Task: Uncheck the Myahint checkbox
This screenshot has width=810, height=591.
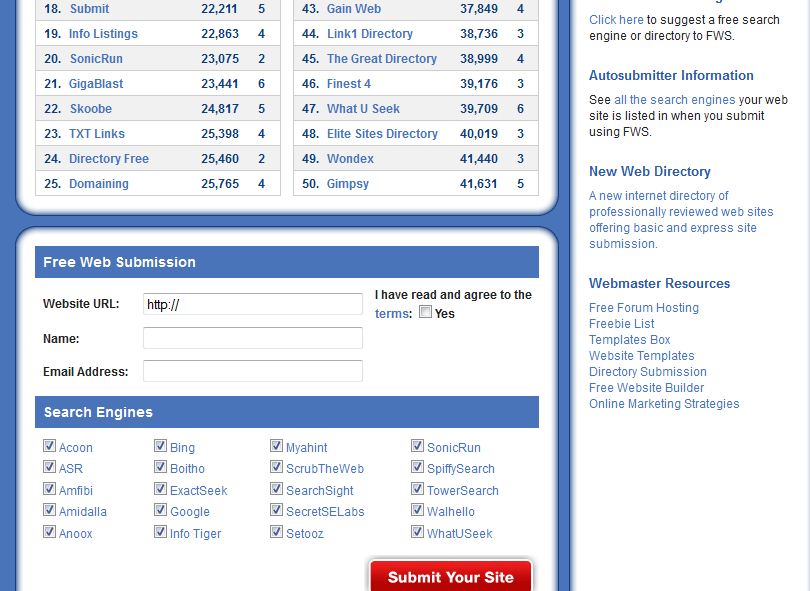Action: [276, 445]
